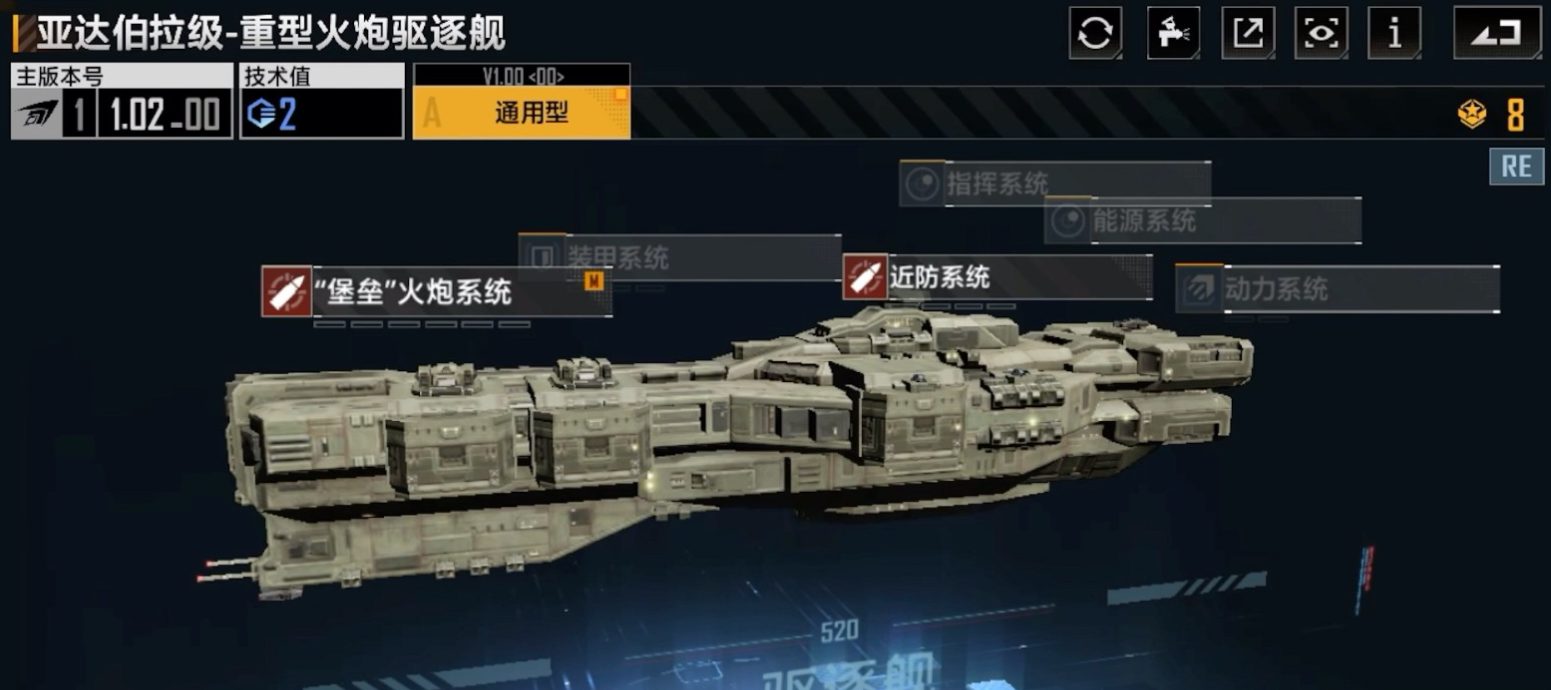Open the "堡垒"火炮系统 module
The width and height of the screenshot is (1551, 690).
click(436, 292)
